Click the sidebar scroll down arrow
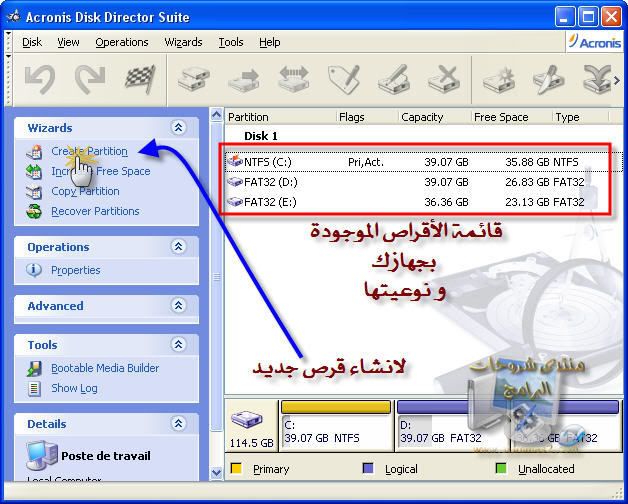This screenshot has height=504, width=628. (216, 472)
